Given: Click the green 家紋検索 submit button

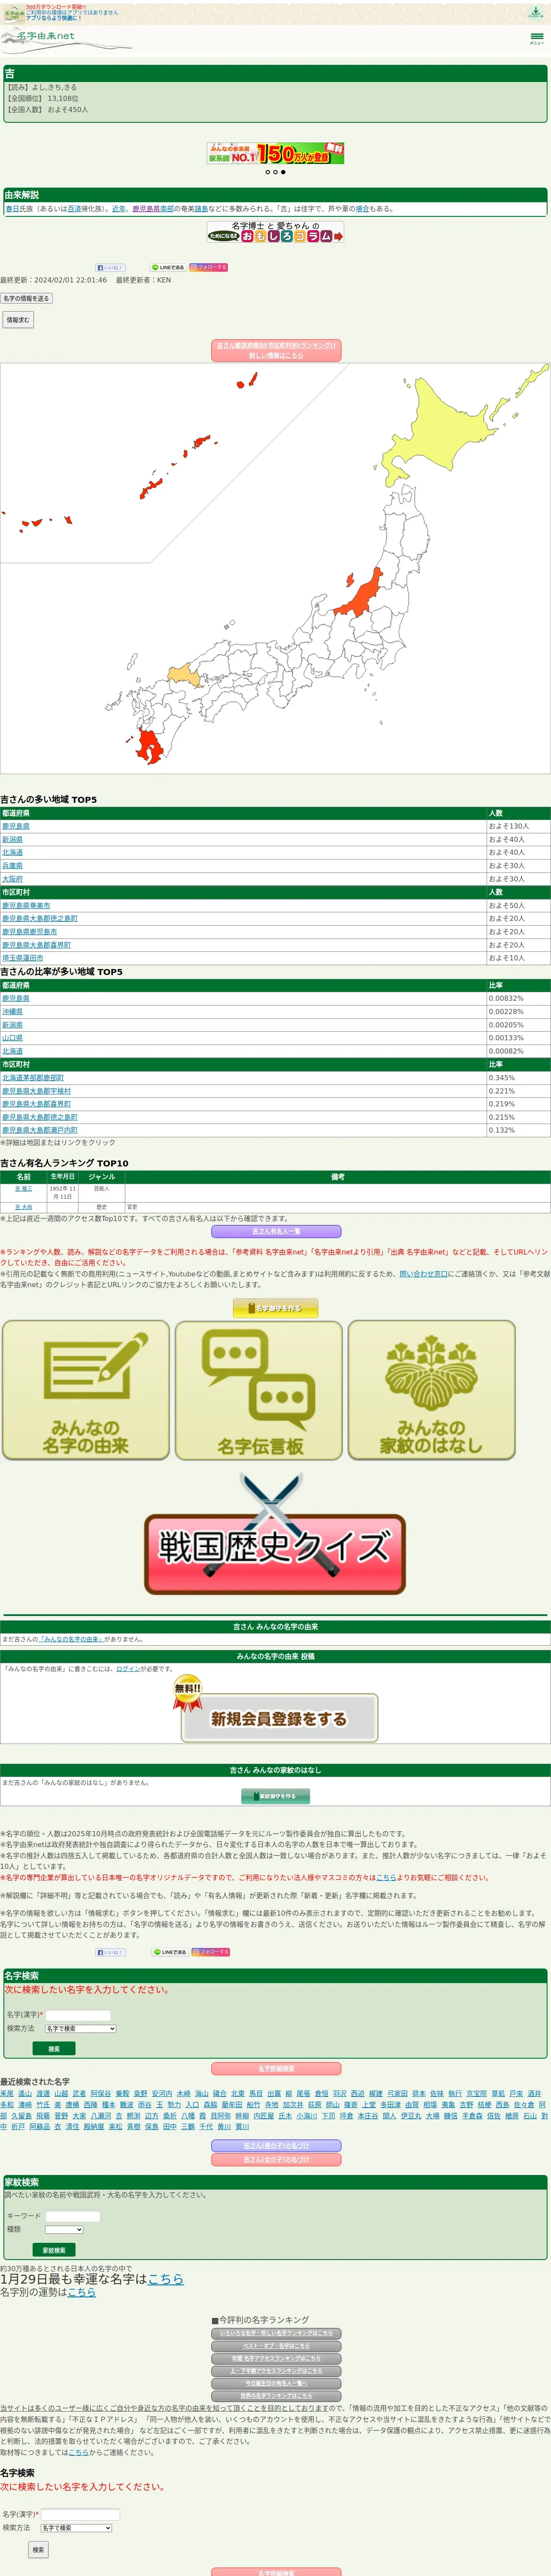Looking at the screenshot, I should click(54, 2250).
